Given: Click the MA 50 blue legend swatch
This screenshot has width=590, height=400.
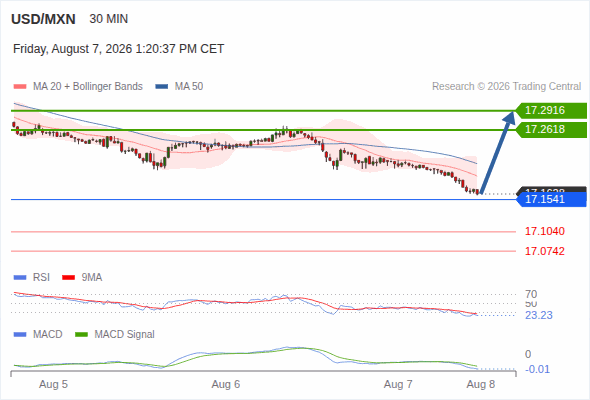Looking at the screenshot, I should [x=162, y=87].
